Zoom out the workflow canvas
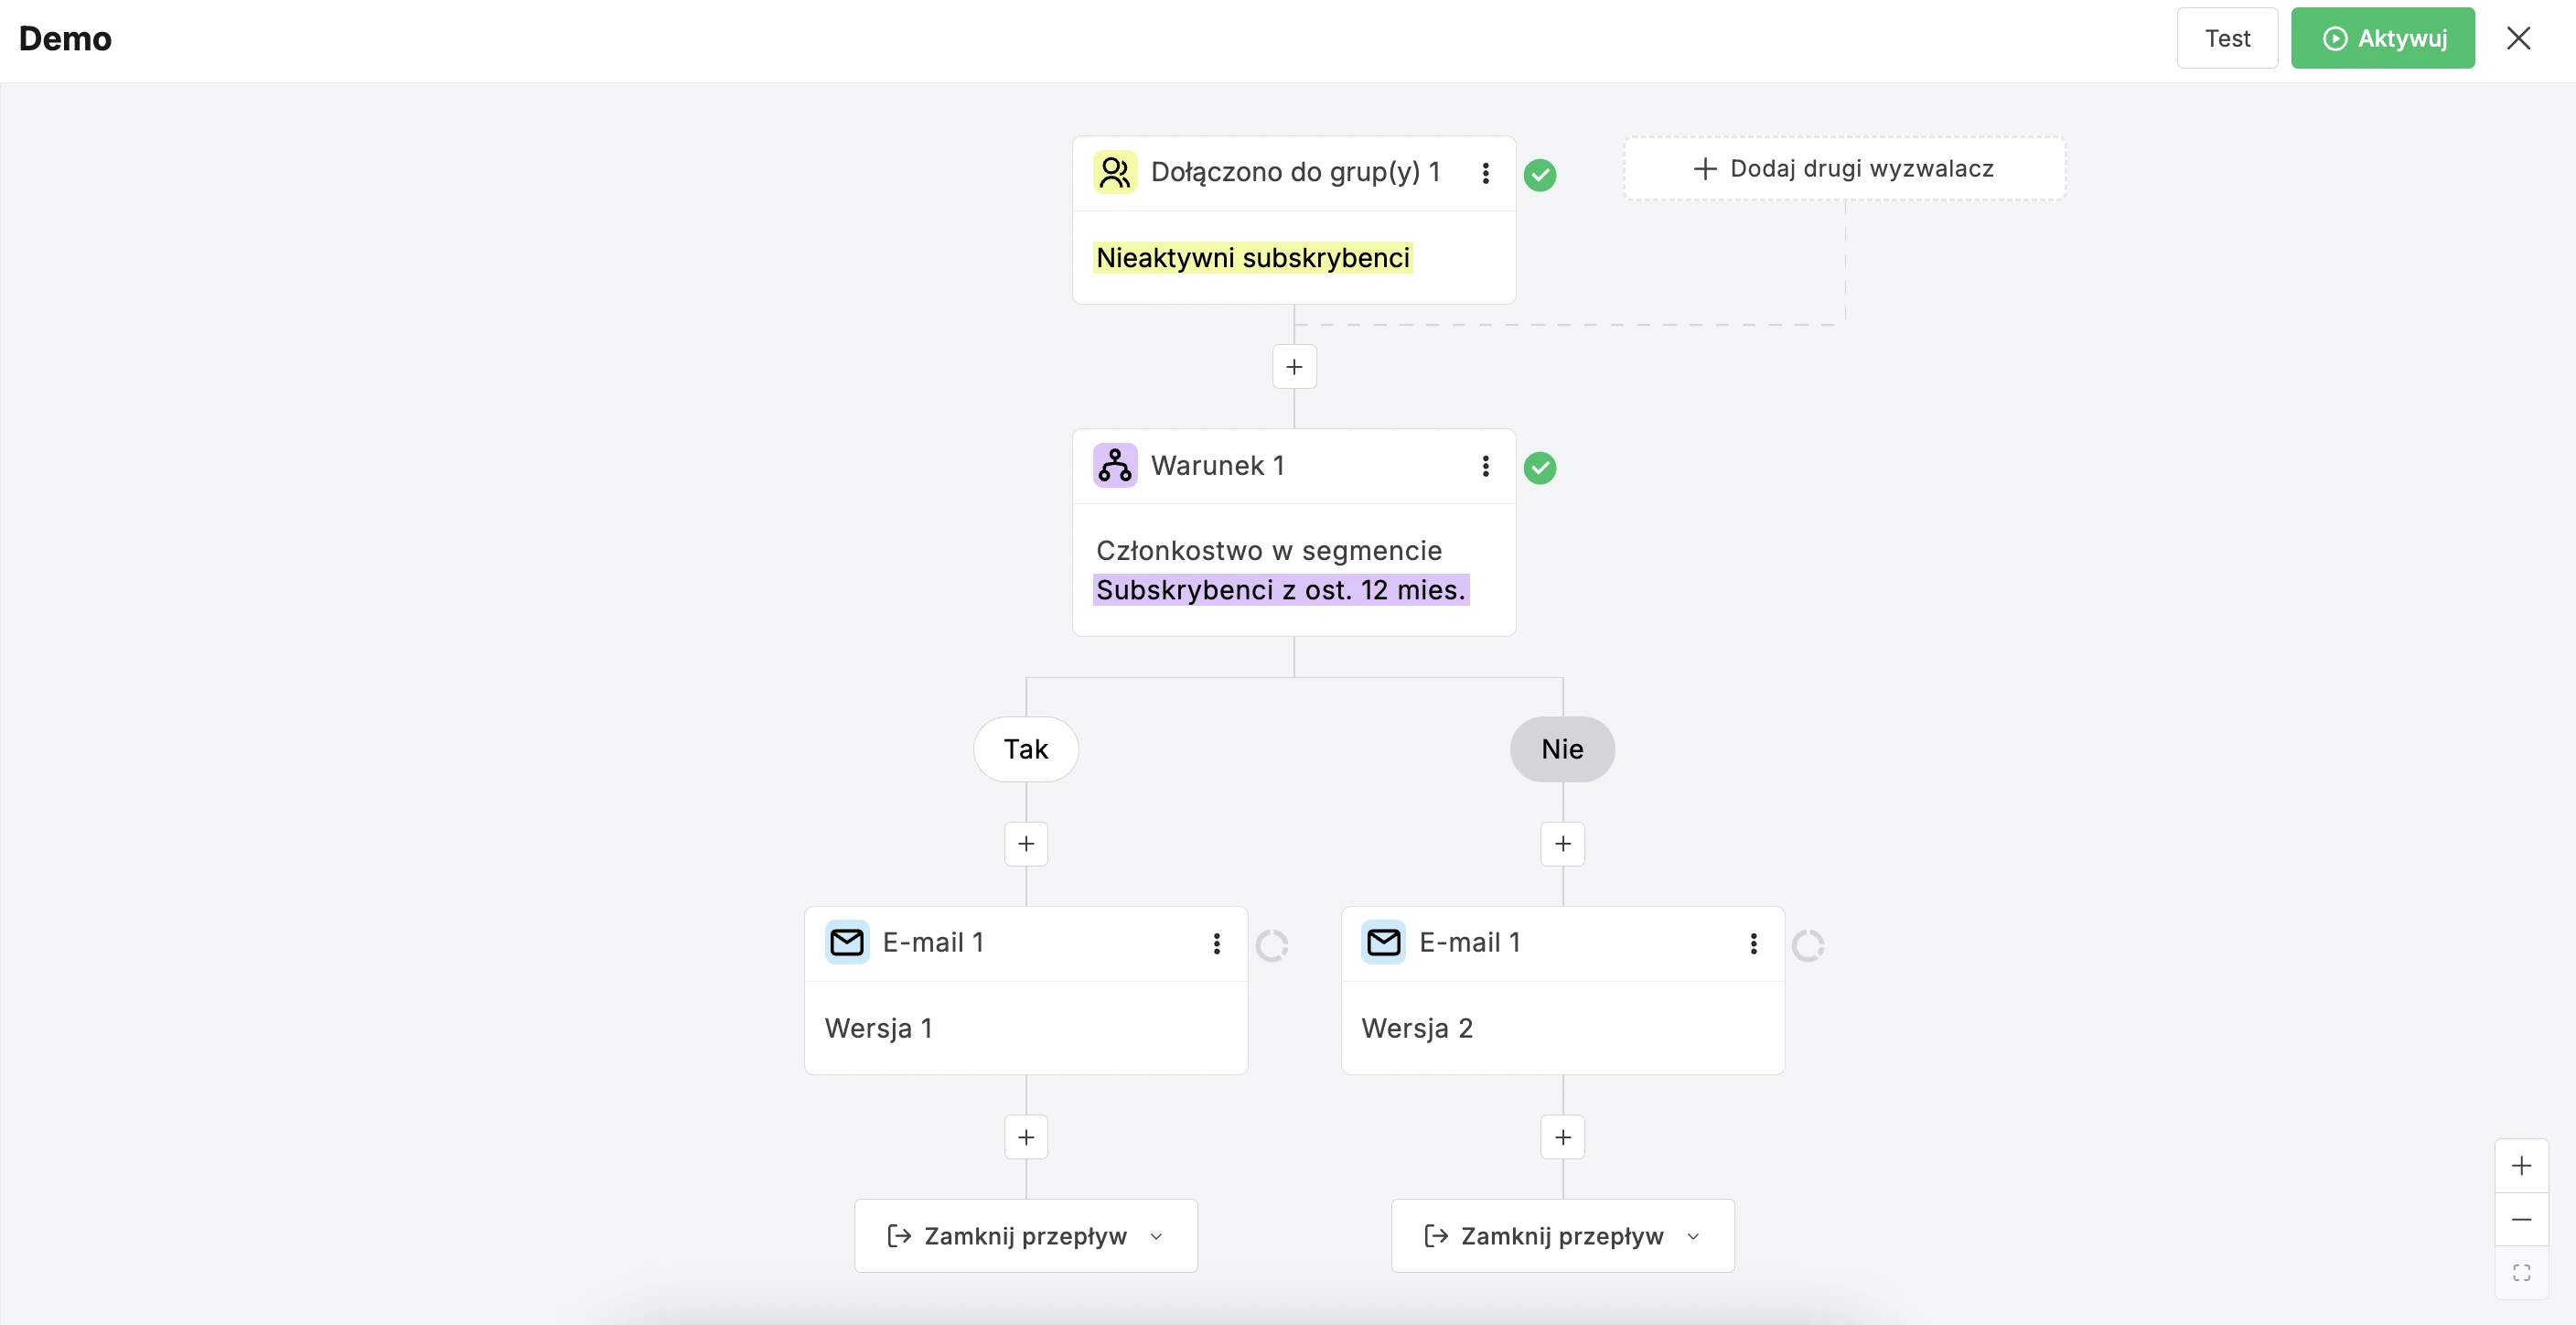Screen dimensions: 2576x1325 2521,1220
